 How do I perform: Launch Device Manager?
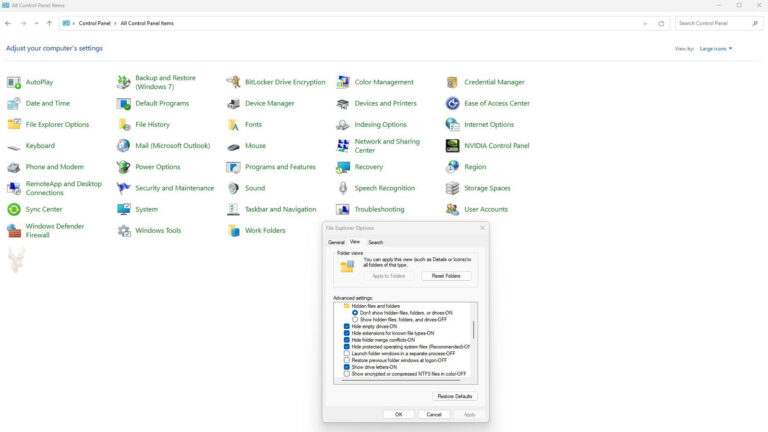[x=260, y=103]
